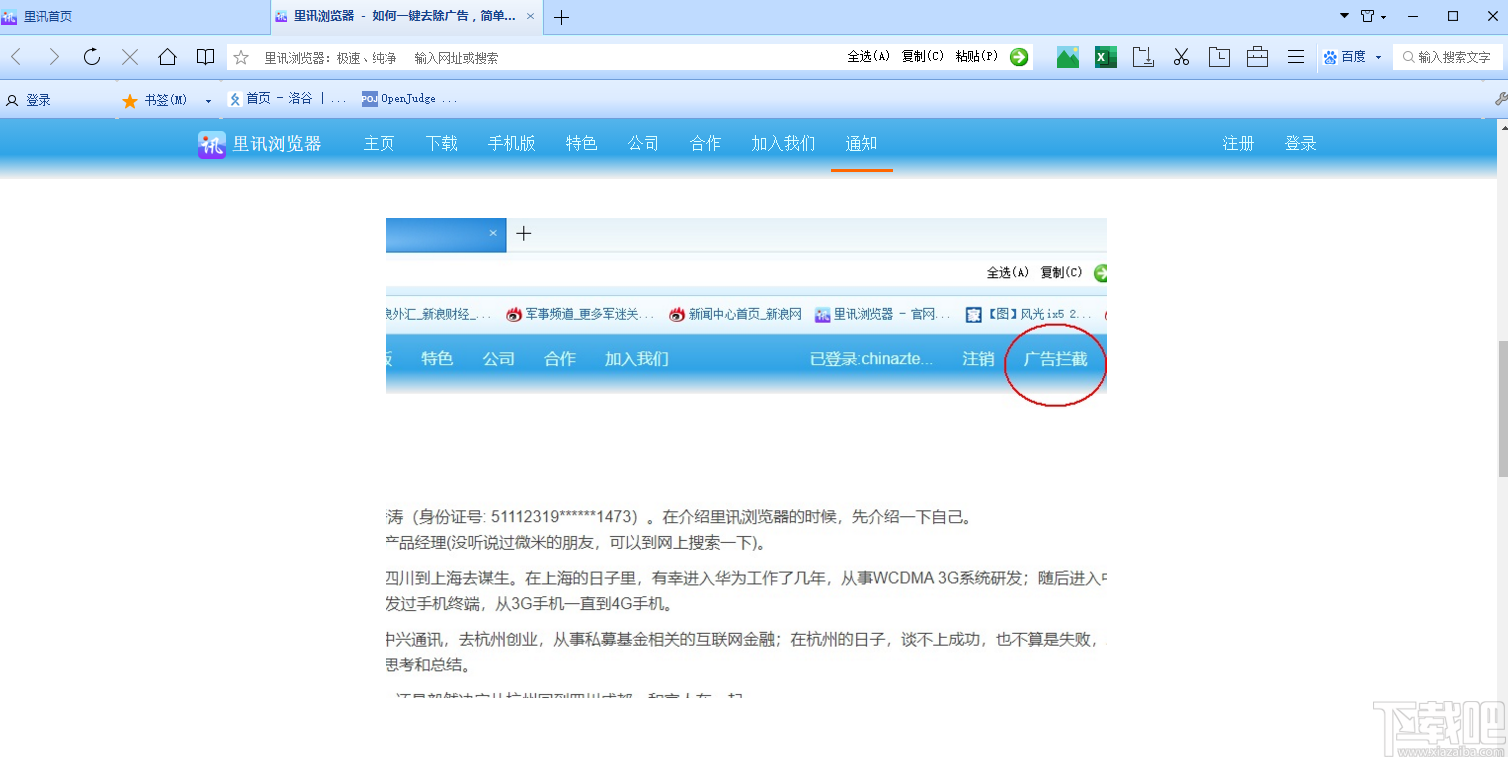Viewport: 1508px width, 757px height.
Task: Open the OpenJudge bookmark
Action: pos(410,99)
